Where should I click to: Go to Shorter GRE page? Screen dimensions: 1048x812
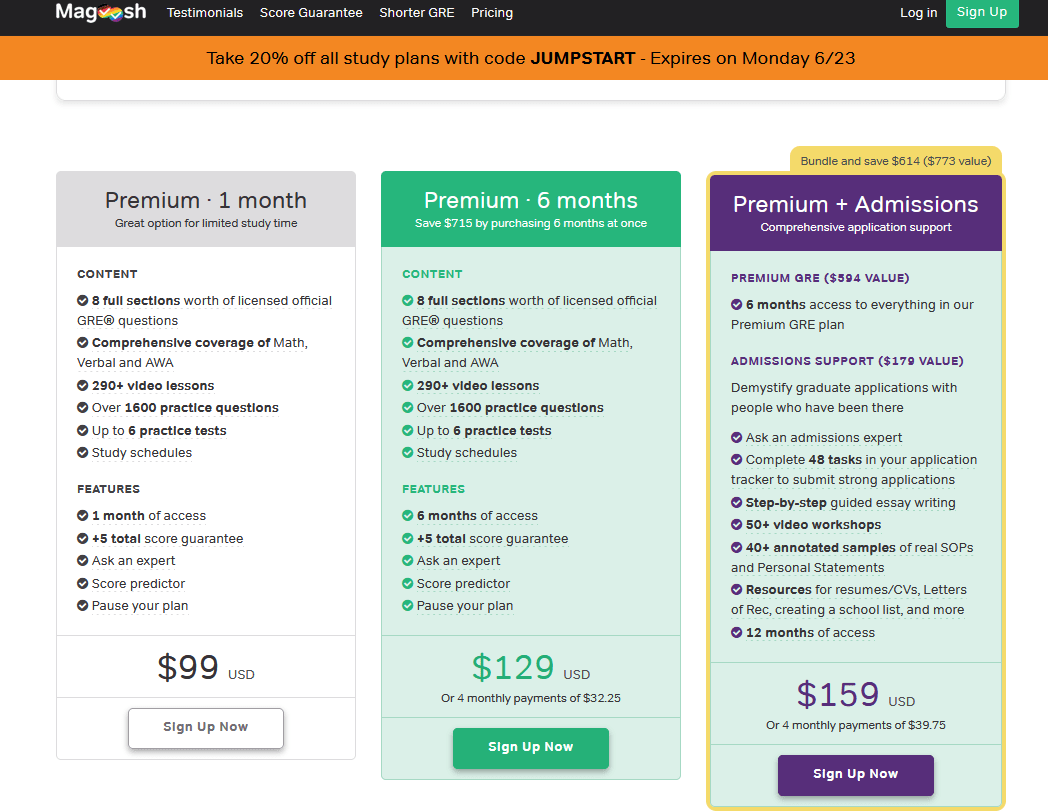[416, 13]
